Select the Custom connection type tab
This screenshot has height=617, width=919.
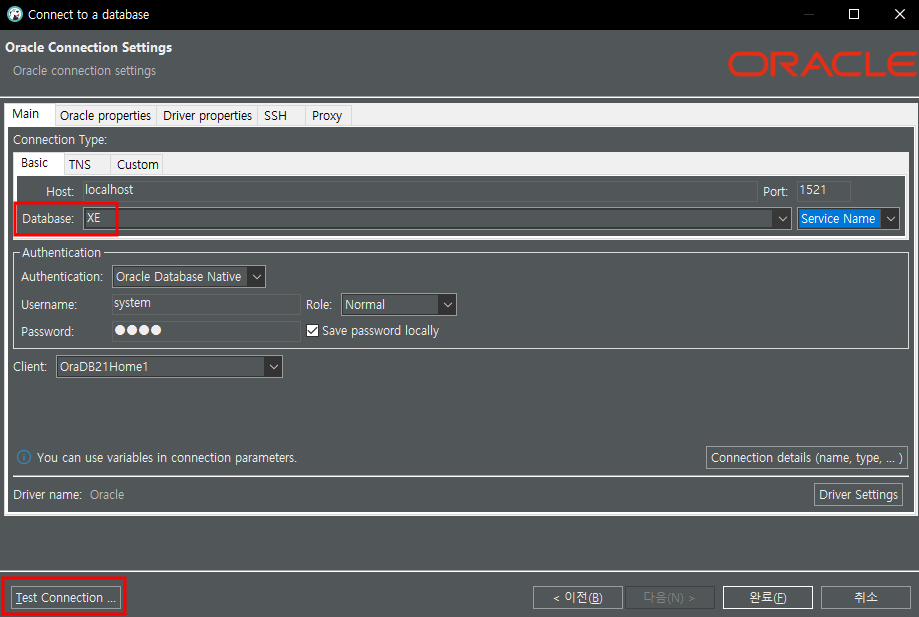(x=138, y=165)
